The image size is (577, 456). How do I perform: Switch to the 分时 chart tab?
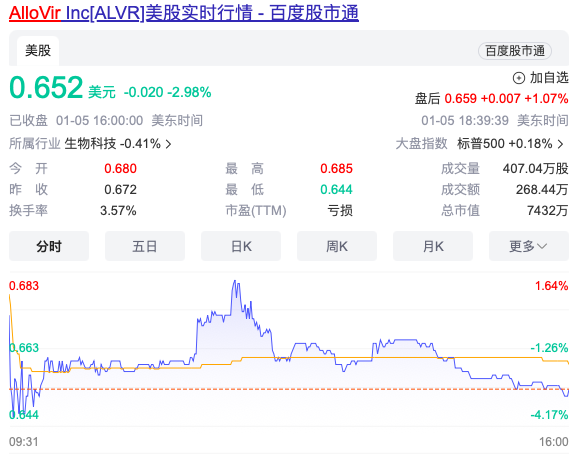[x=49, y=246]
